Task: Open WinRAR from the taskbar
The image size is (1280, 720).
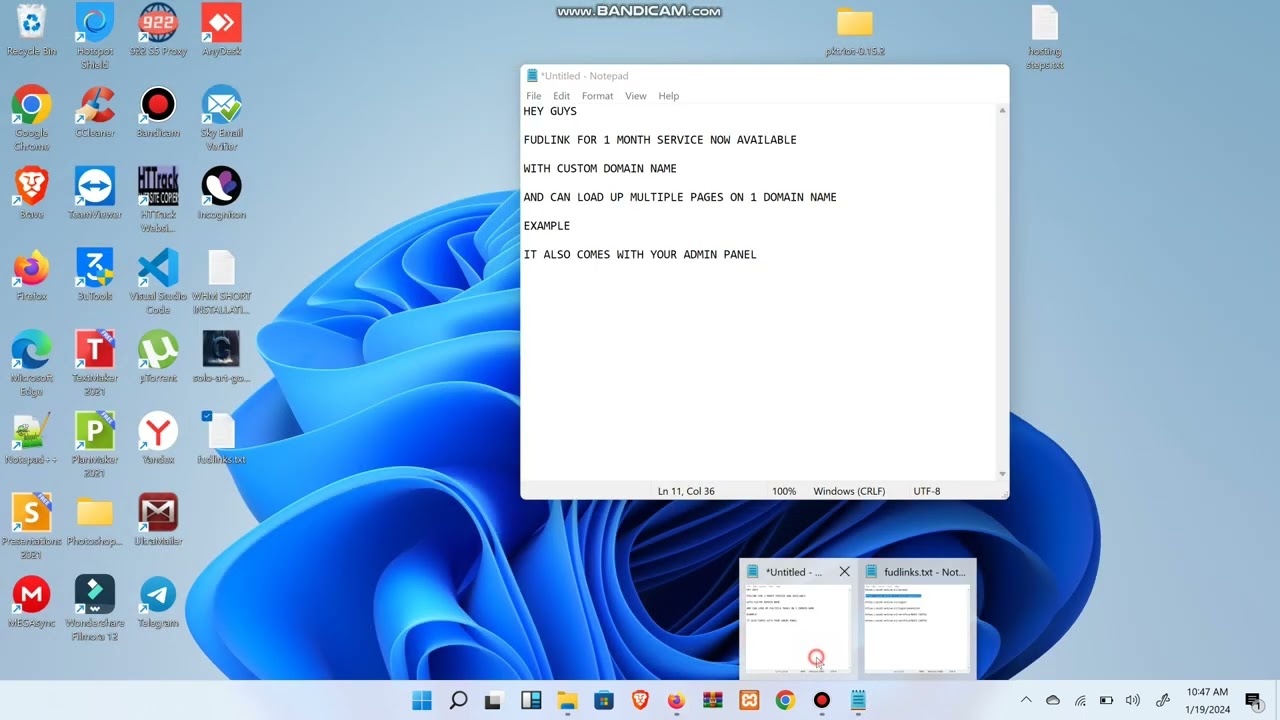Action: (x=712, y=701)
